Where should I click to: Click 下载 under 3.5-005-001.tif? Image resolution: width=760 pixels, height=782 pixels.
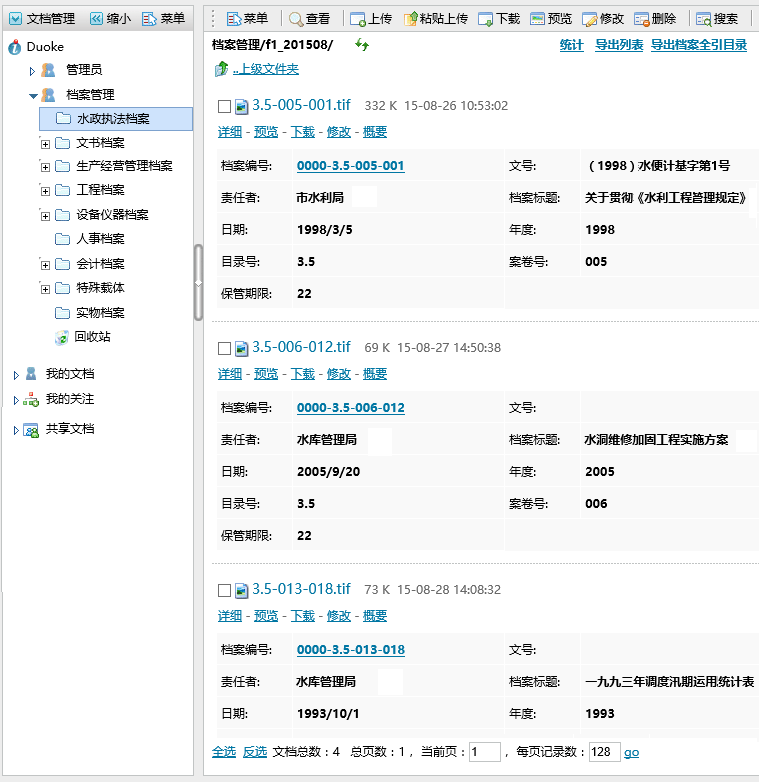tap(303, 132)
